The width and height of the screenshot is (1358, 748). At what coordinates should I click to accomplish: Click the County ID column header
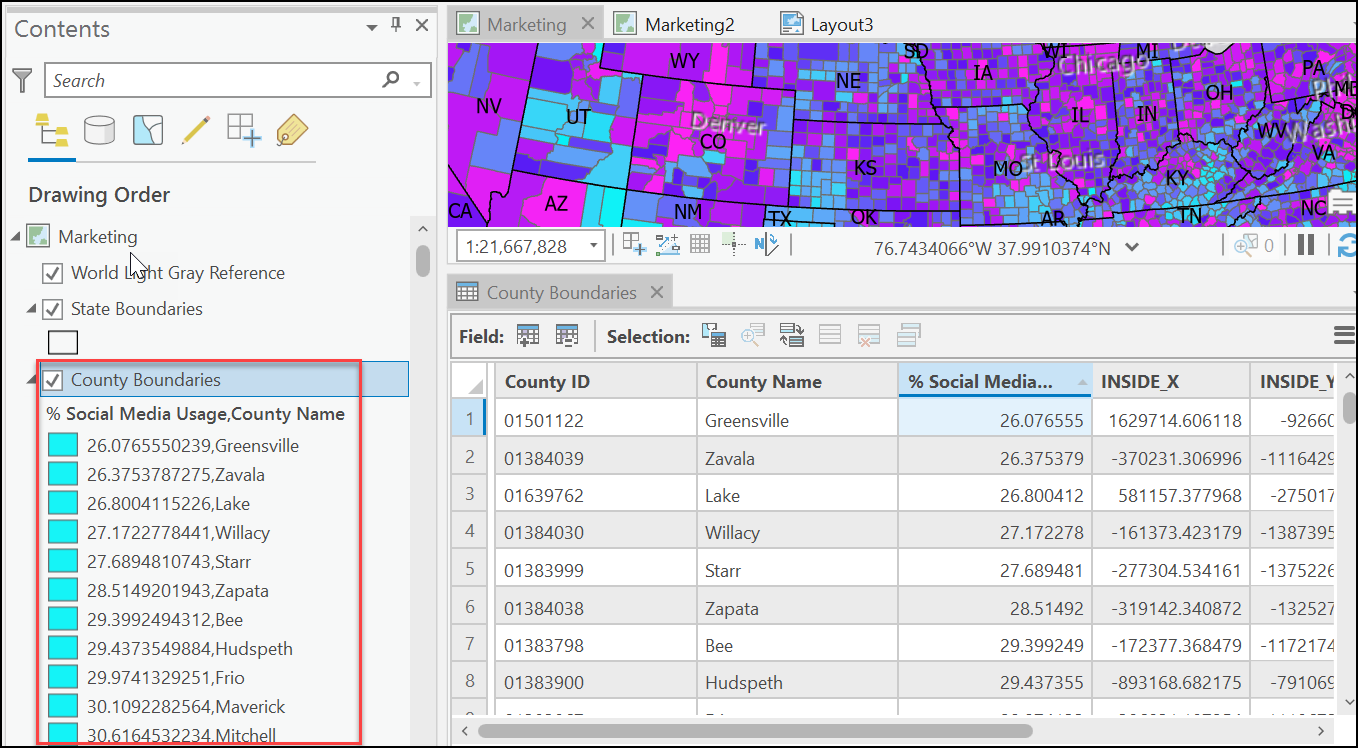[x=596, y=381]
